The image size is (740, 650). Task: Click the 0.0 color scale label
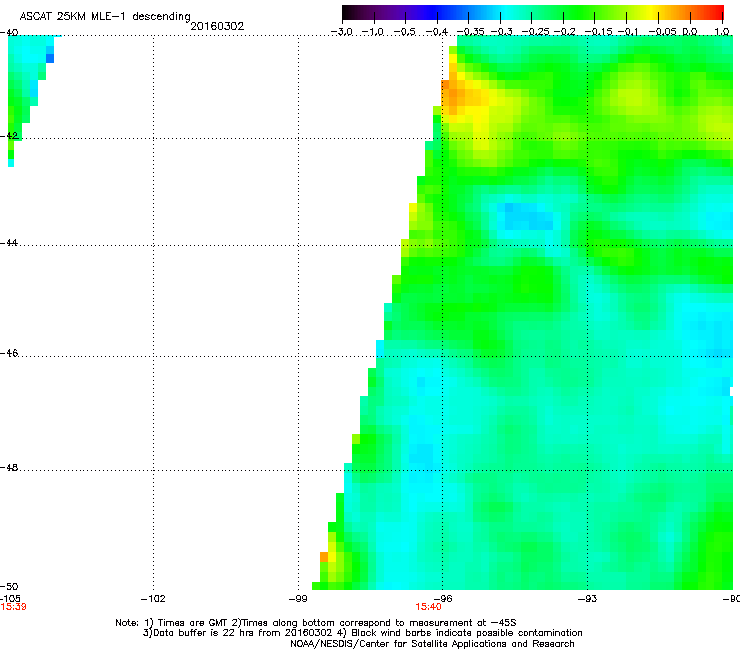point(690,32)
